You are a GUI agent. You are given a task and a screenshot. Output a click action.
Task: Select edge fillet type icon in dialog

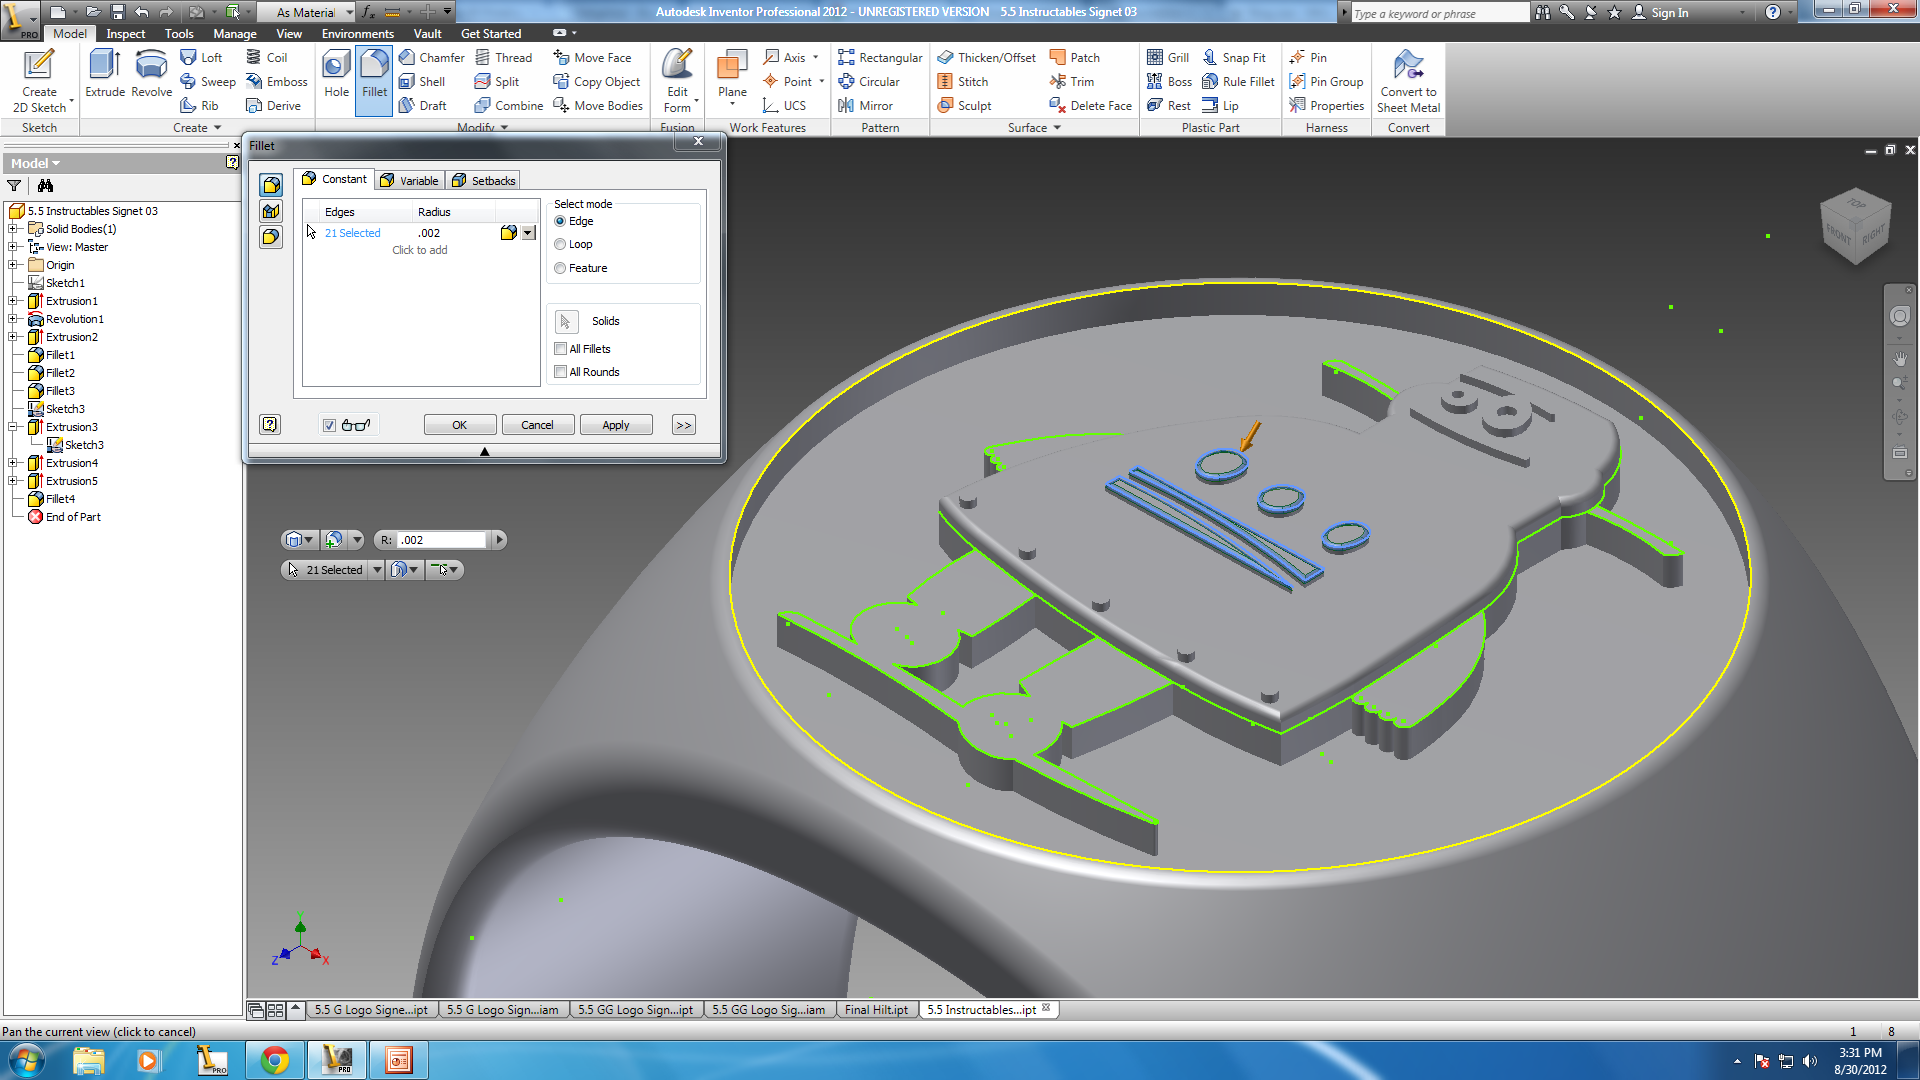pyautogui.click(x=271, y=185)
